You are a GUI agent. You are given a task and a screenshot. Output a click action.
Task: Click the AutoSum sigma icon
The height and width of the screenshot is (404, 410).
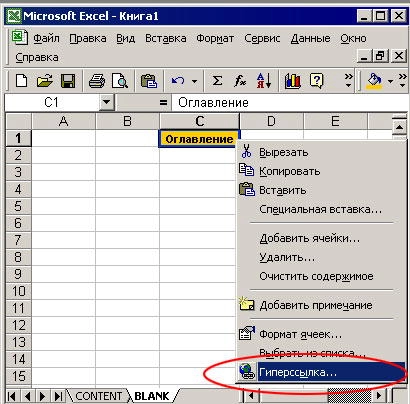[x=217, y=81]
